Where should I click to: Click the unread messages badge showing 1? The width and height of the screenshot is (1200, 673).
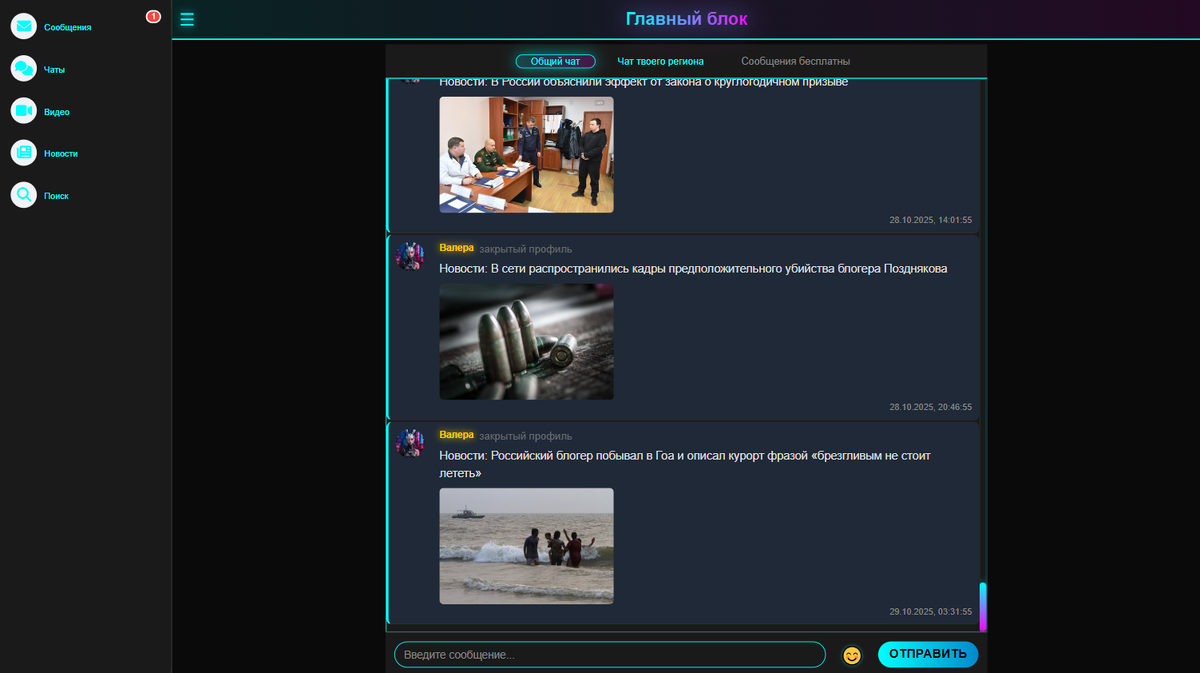pyautogui.click(x=153, y=16)
